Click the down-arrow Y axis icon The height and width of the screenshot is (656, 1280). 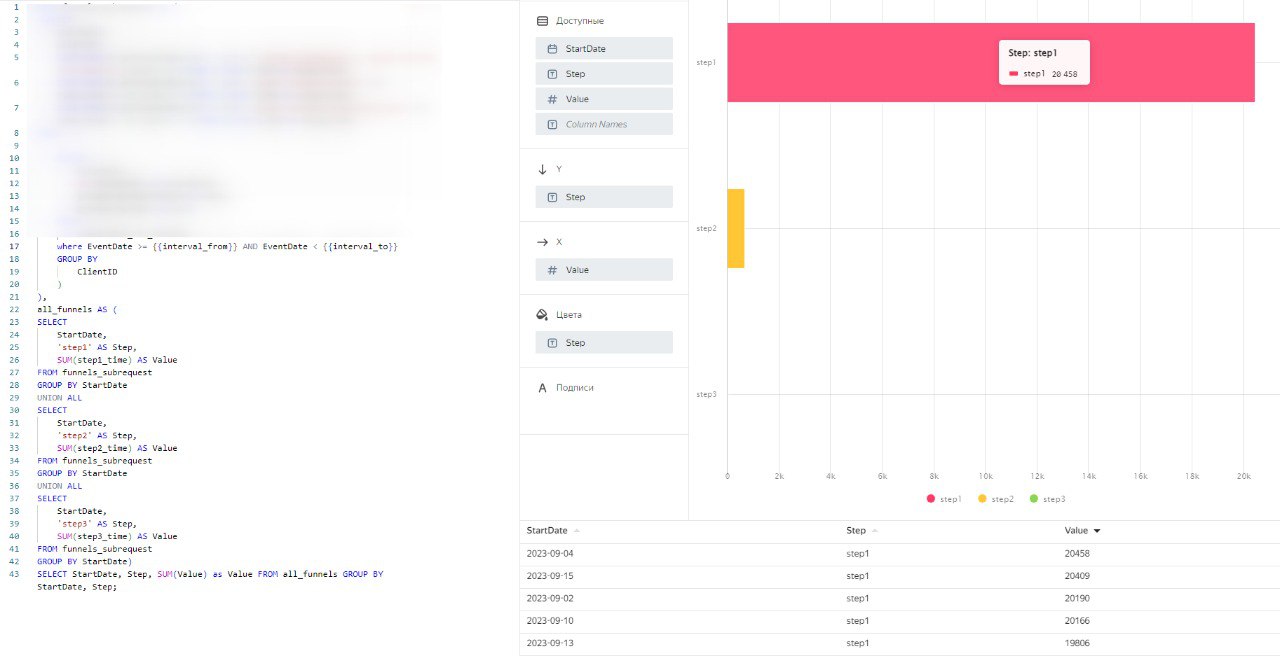pos(542,170)
